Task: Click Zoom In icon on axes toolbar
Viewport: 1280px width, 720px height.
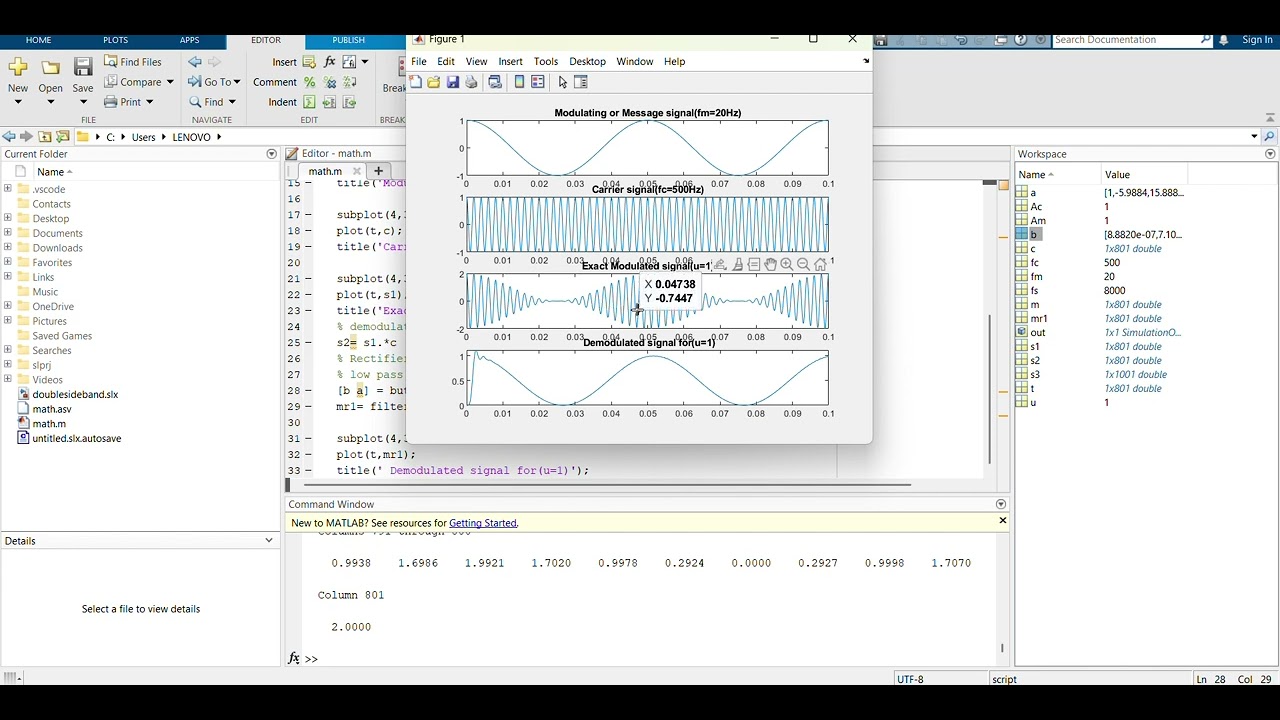Action: pos(787,265)
